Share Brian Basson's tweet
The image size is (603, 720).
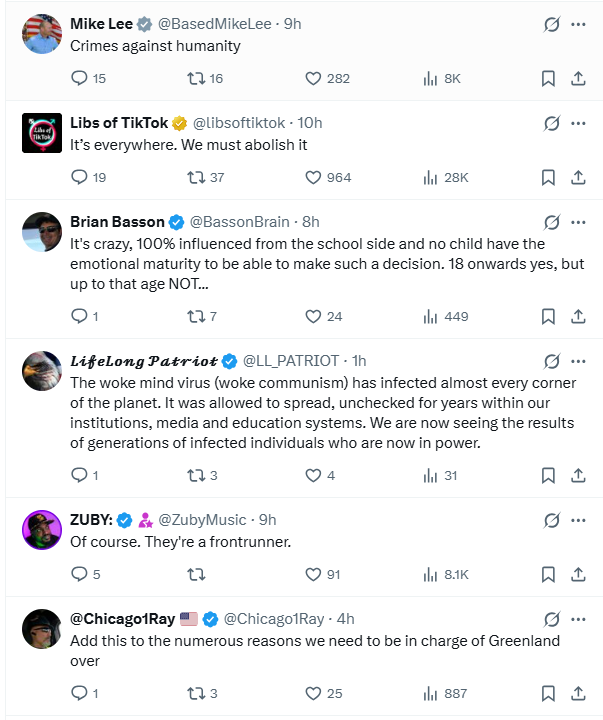(x=578, y=316)
